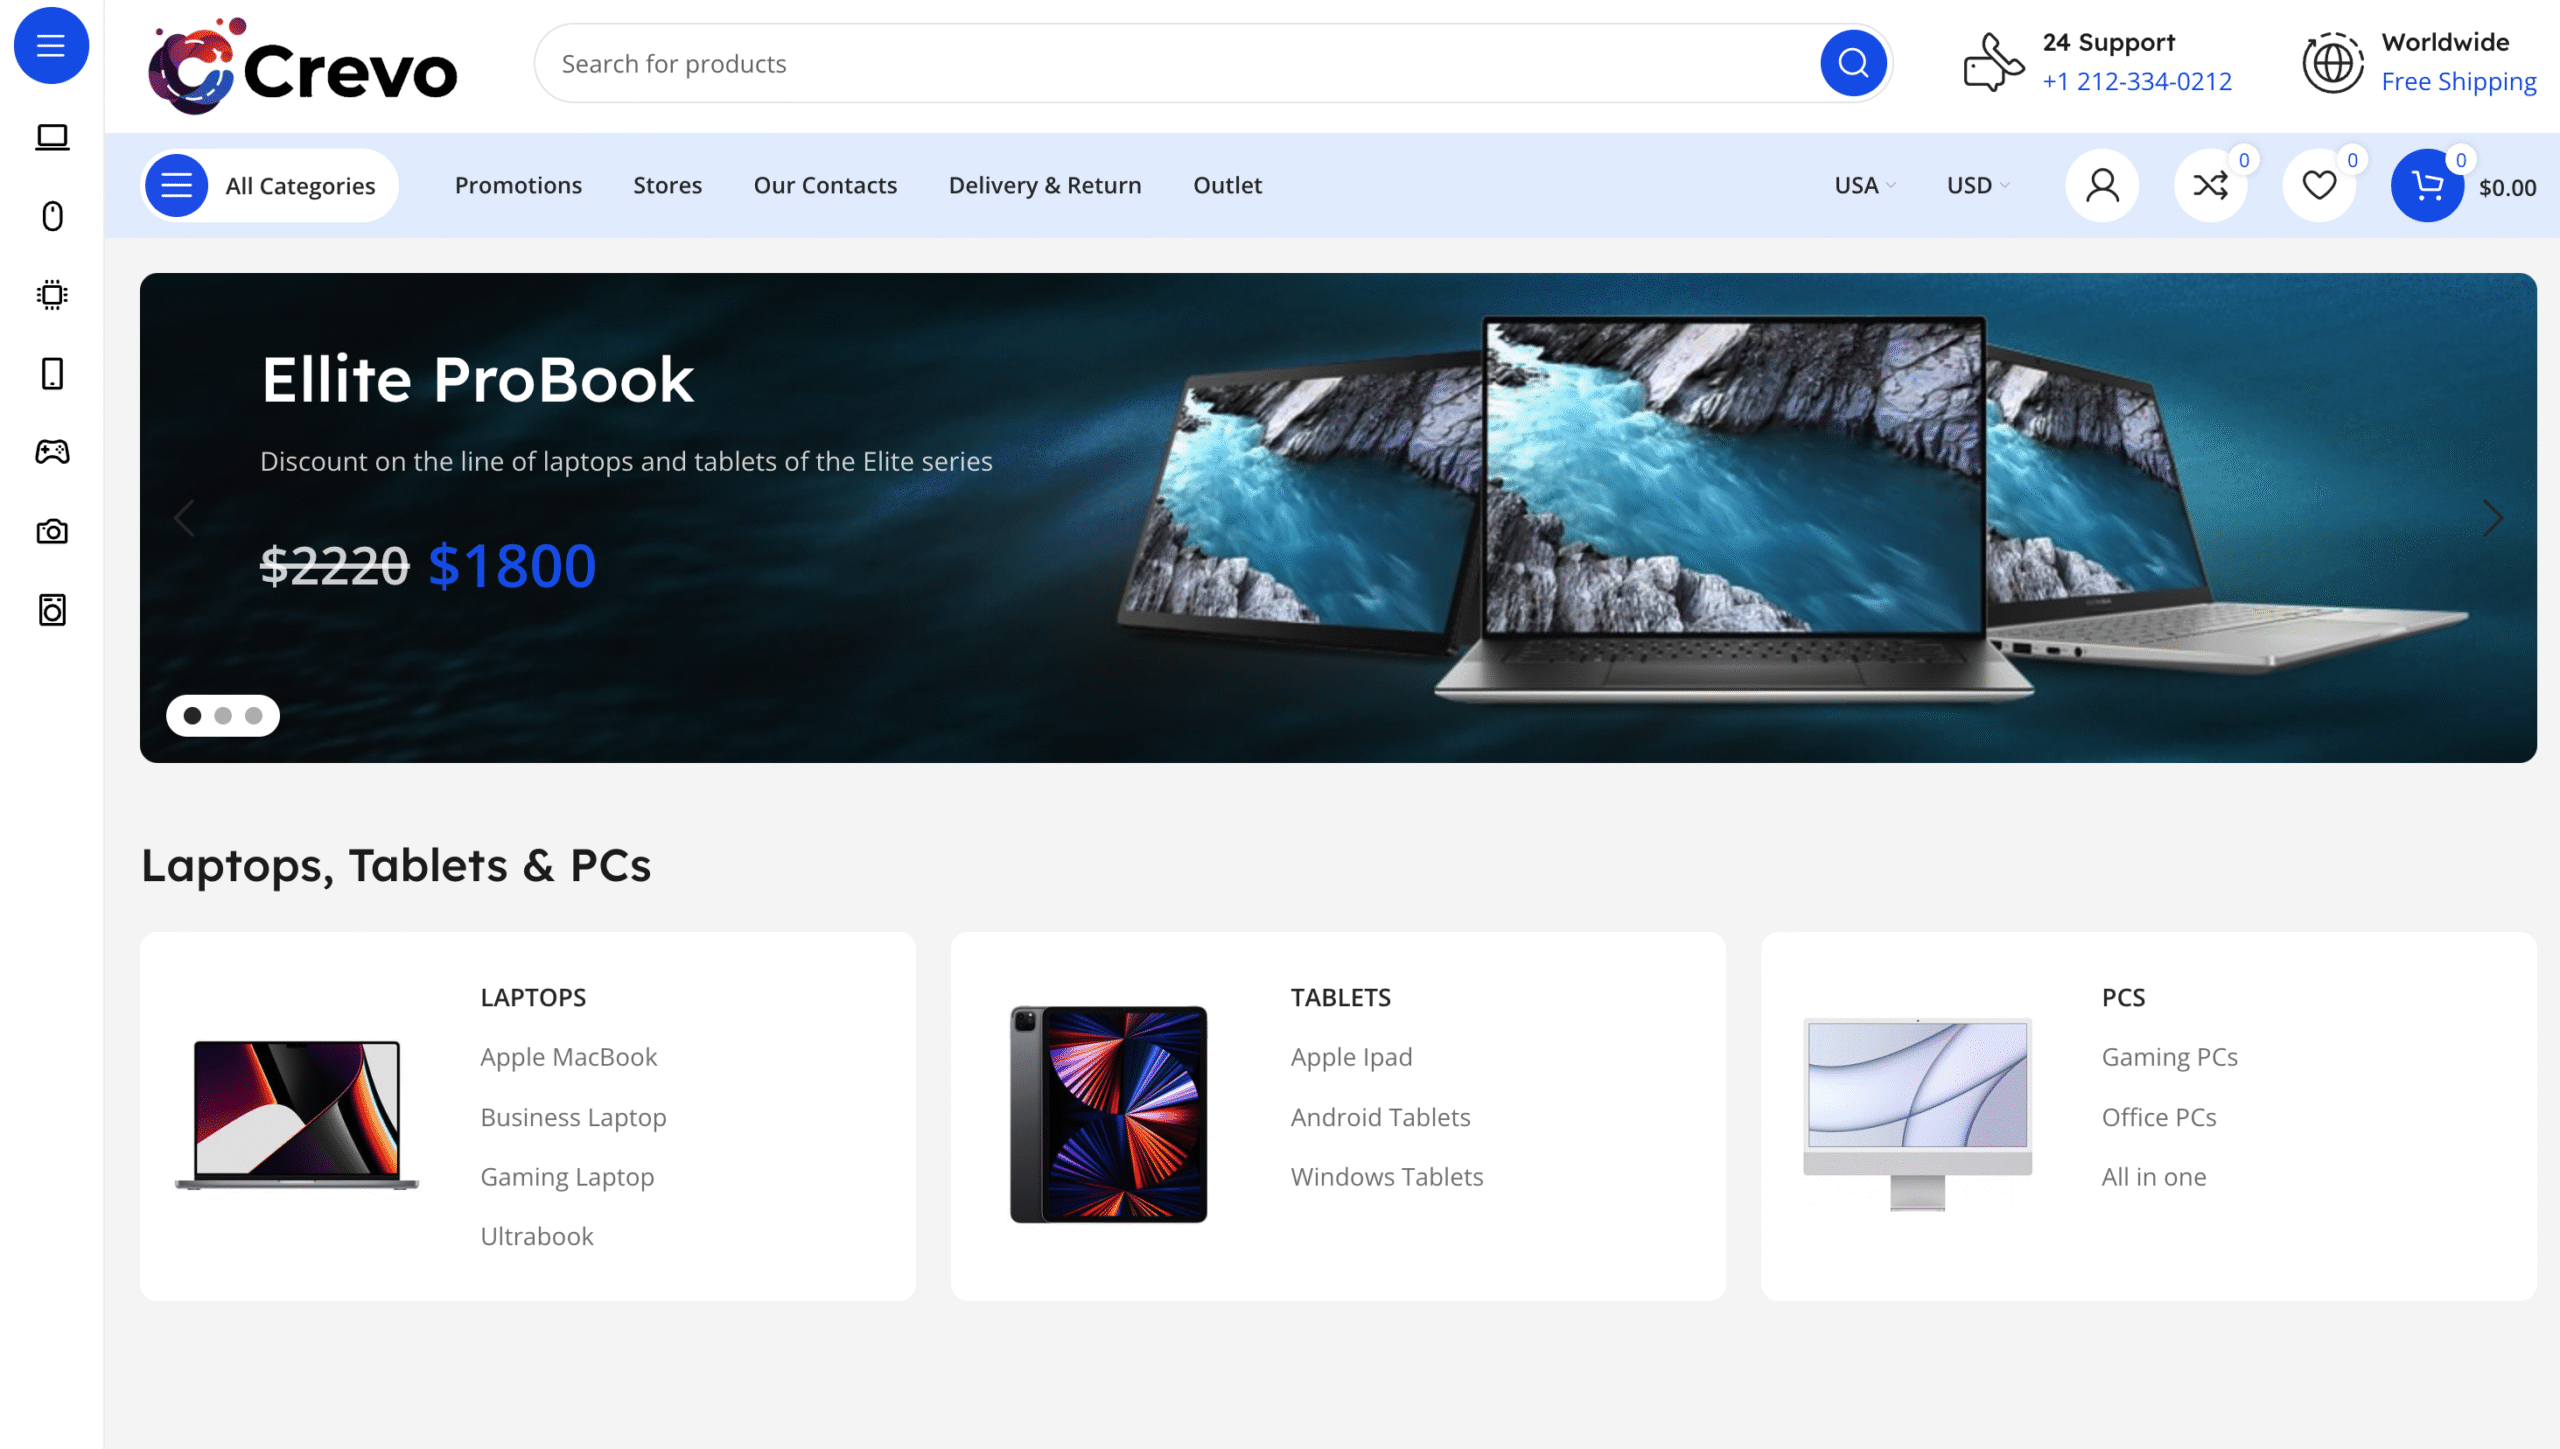Screen dimensions: 2560x1449
Task: Open the Promotions menu item
Action: click(x=518, y=186)
